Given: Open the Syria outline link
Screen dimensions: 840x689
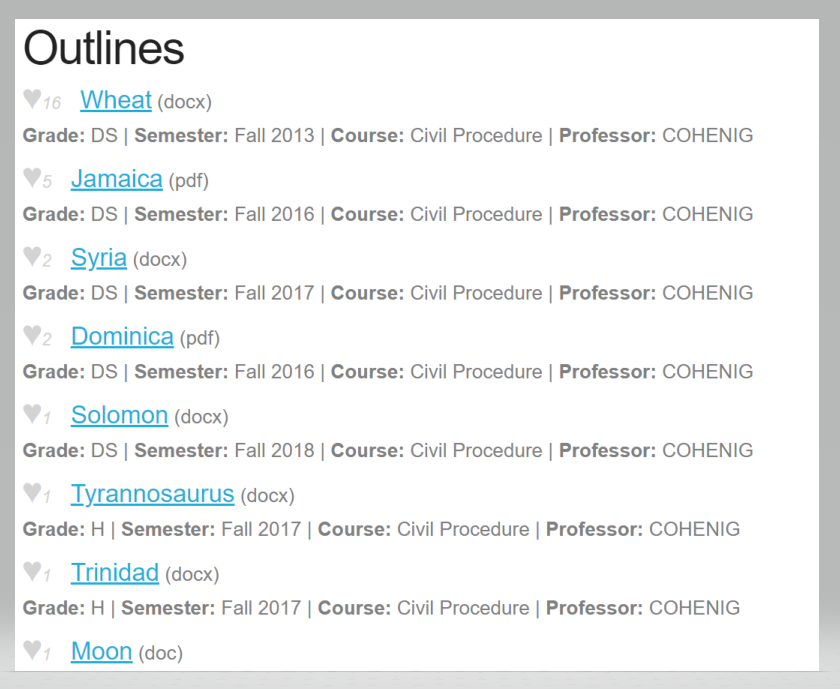Looking at the screenshot, I should (x=99, y=258).
